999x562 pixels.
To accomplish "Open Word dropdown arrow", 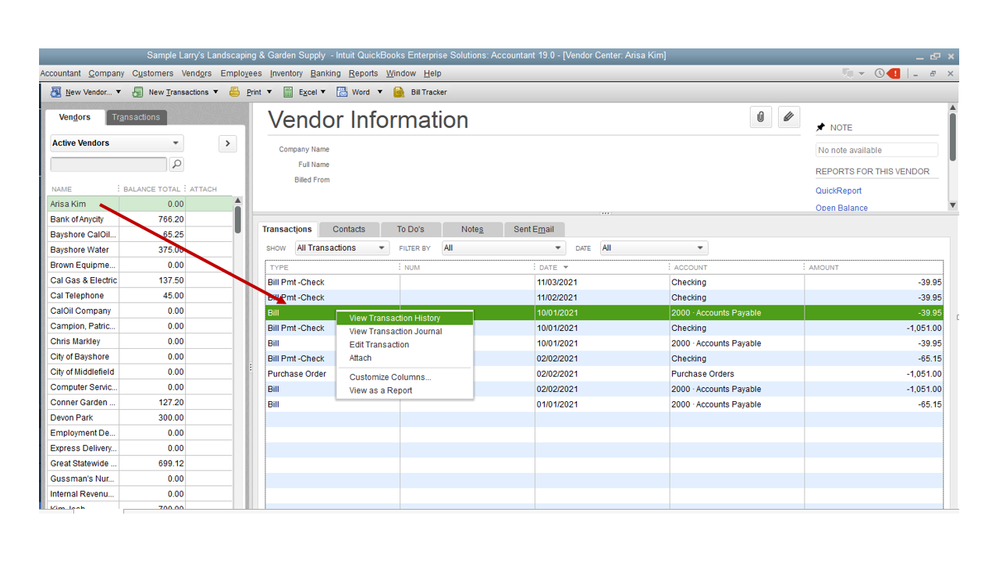I will (380, 92).
